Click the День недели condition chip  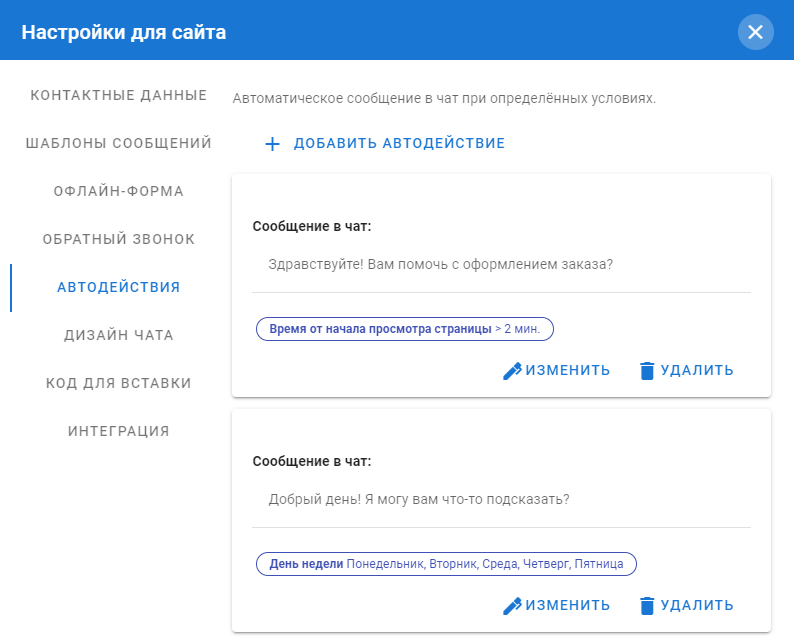click(x=446, y=564)
